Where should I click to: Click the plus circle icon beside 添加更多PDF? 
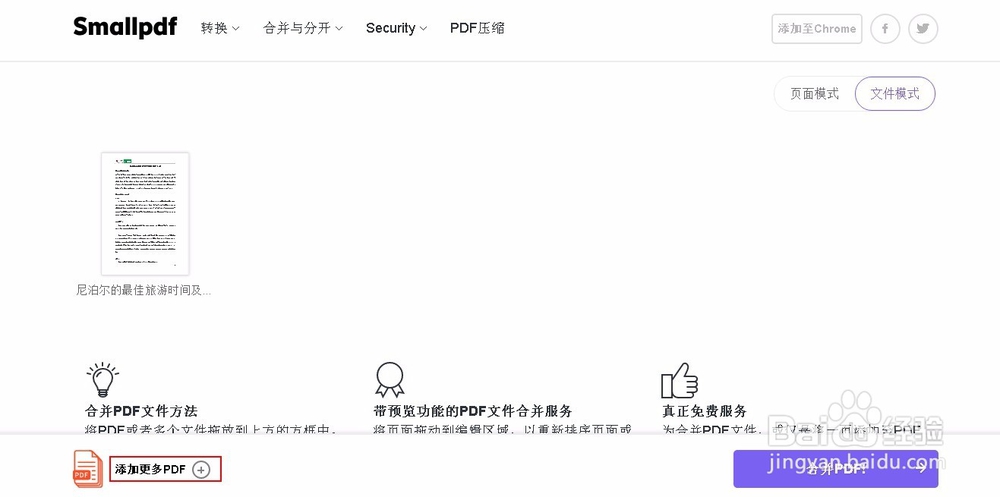[x=201, y=470]
